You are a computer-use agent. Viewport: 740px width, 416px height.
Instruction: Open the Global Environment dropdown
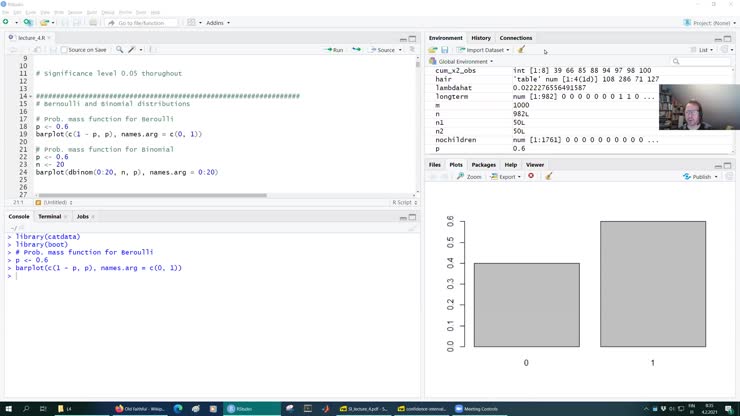point(461,61)
